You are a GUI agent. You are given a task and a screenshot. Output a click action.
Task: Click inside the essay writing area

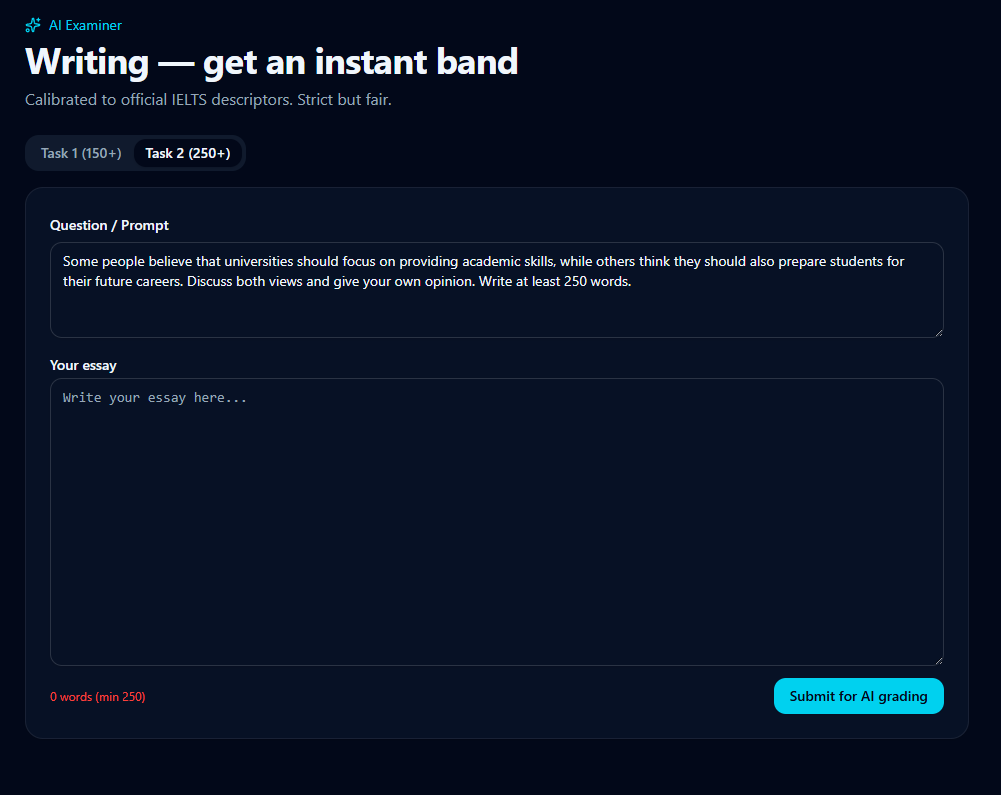point(497,522)
